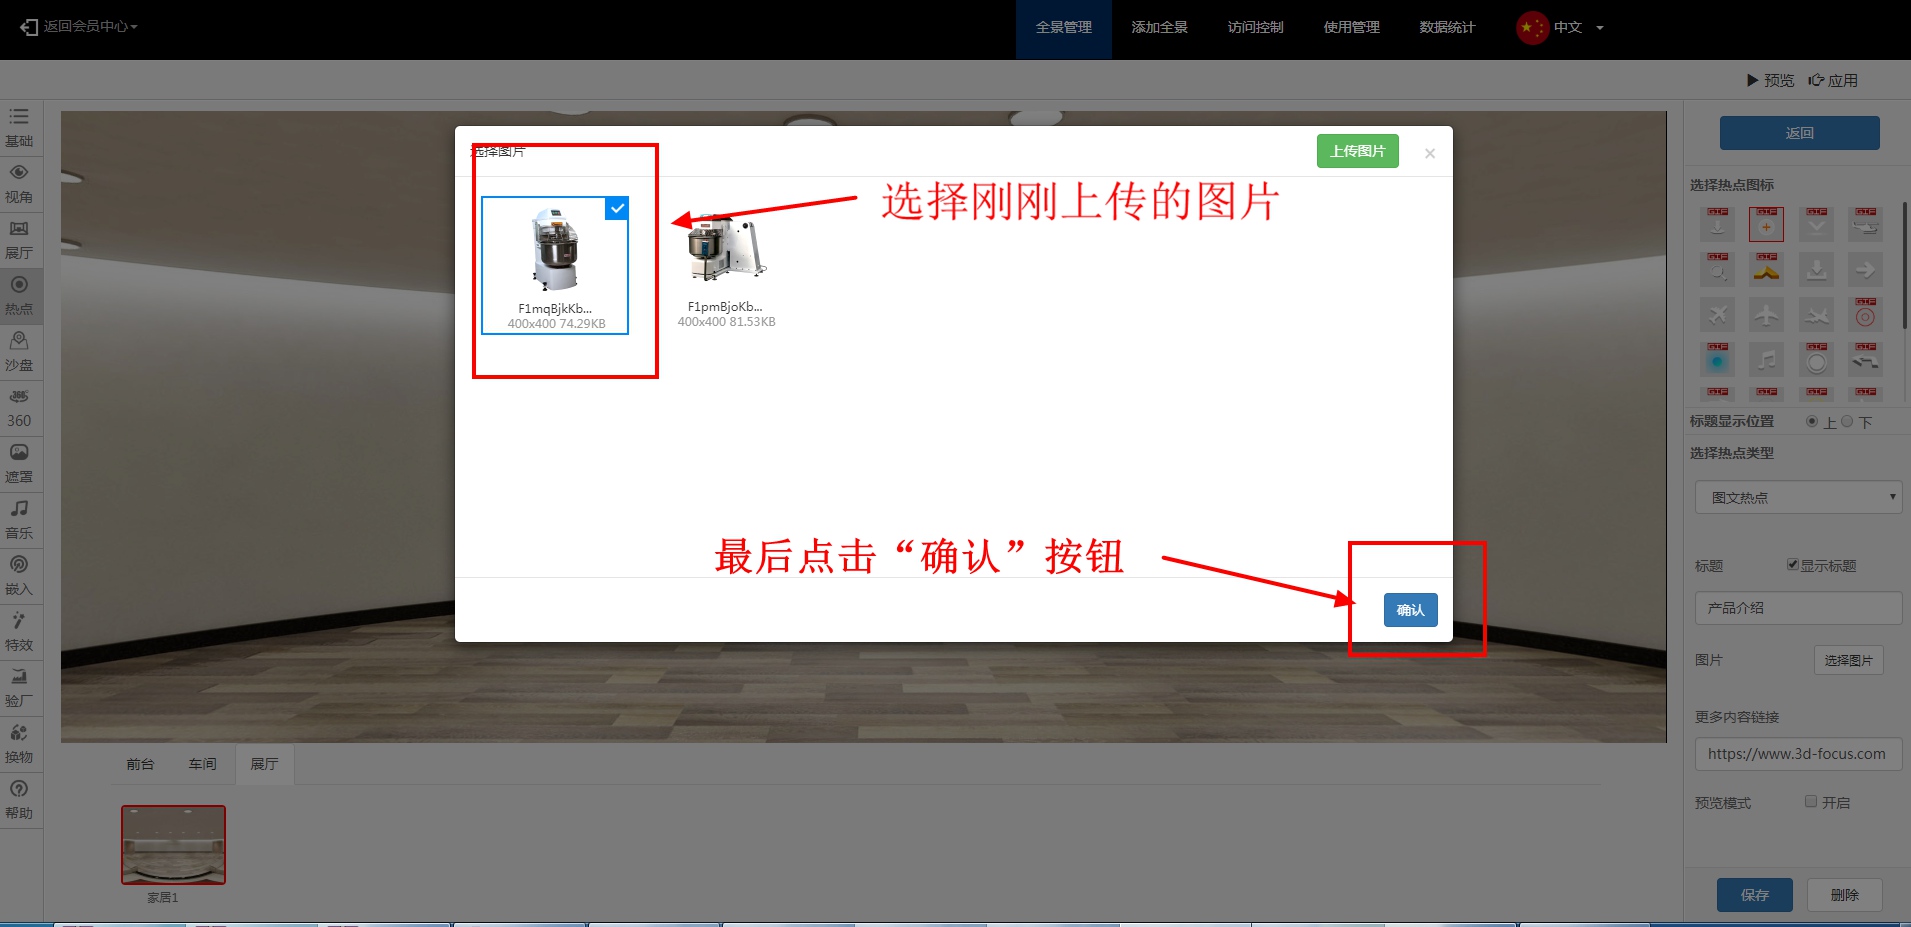The image size is (1911, 927).
Task: Open the 沙盘 sandbox sidebar tool
Action: point(19,351)
